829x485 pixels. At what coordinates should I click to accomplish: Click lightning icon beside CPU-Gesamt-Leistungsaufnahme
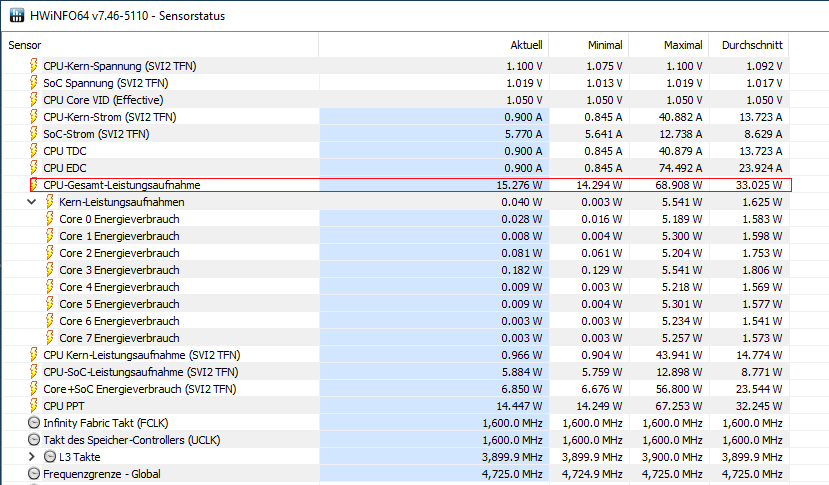34,185
